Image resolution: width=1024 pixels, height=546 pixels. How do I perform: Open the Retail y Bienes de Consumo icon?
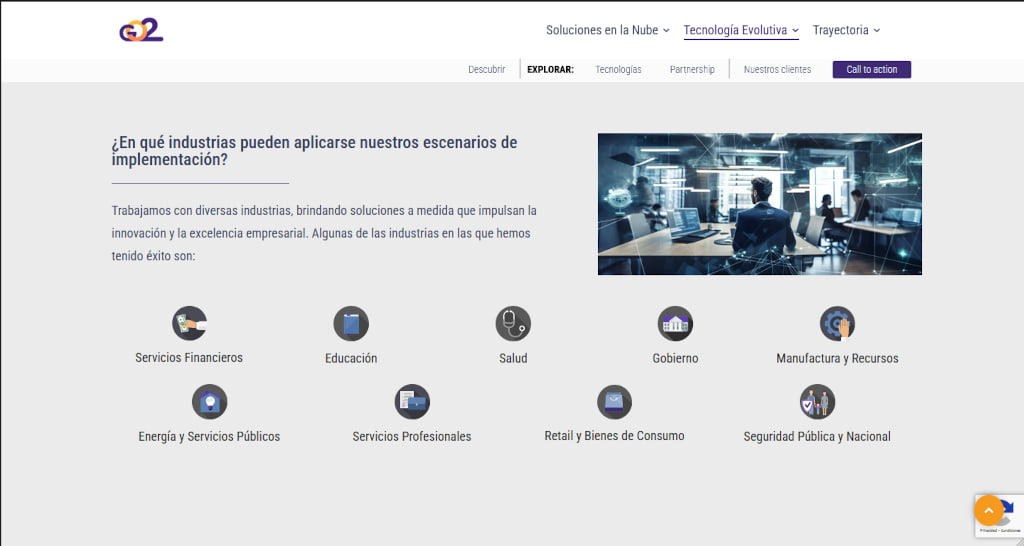[x=614, y=402]
